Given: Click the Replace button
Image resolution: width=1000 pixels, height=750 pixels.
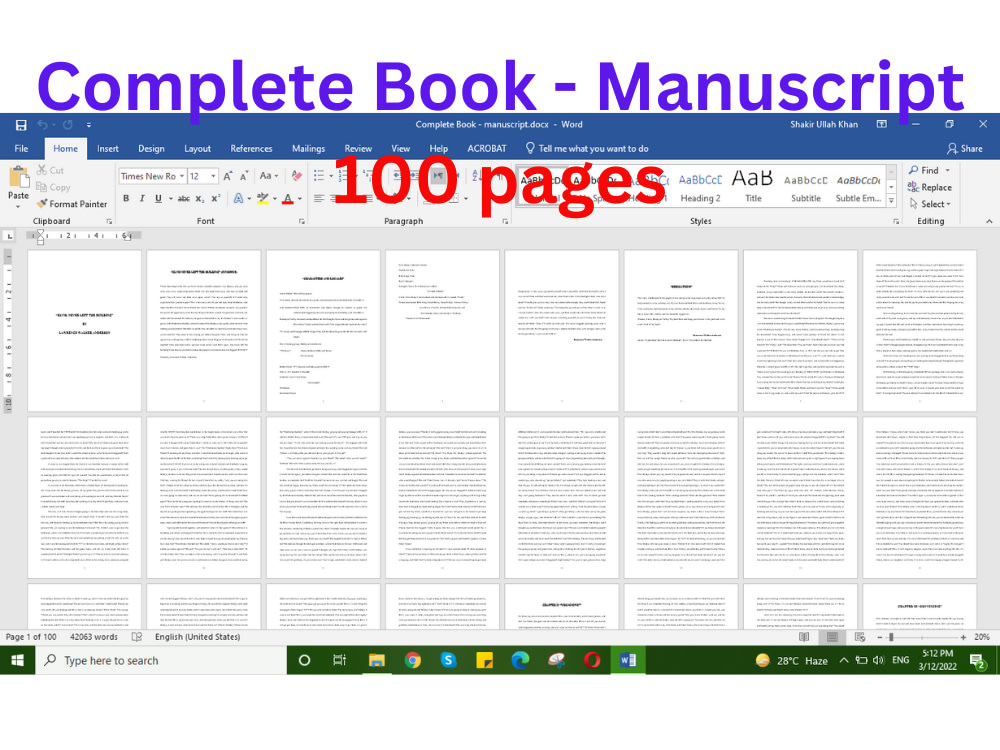Looking at the screenshot, I should tap(929, 188).
